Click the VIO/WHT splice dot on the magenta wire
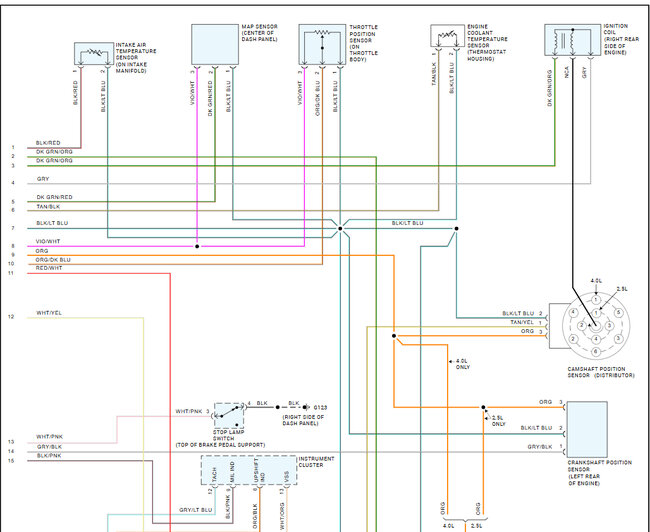 click(x=197, y=246)
